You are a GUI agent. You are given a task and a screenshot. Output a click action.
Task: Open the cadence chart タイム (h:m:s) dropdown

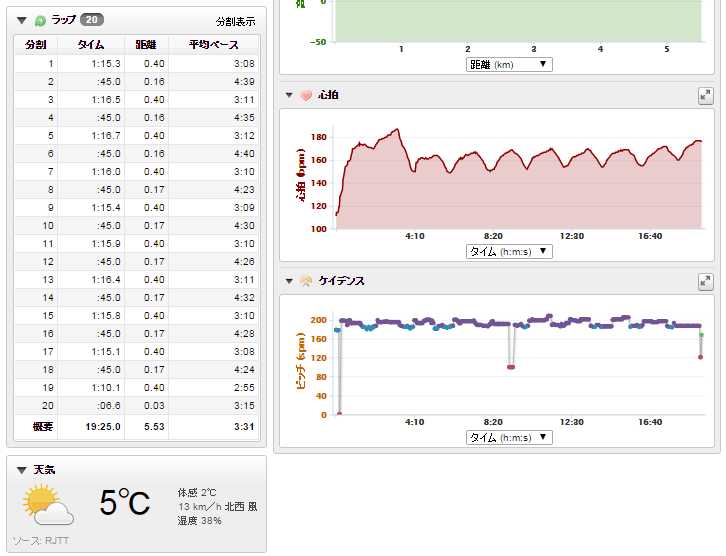[509, 437]
